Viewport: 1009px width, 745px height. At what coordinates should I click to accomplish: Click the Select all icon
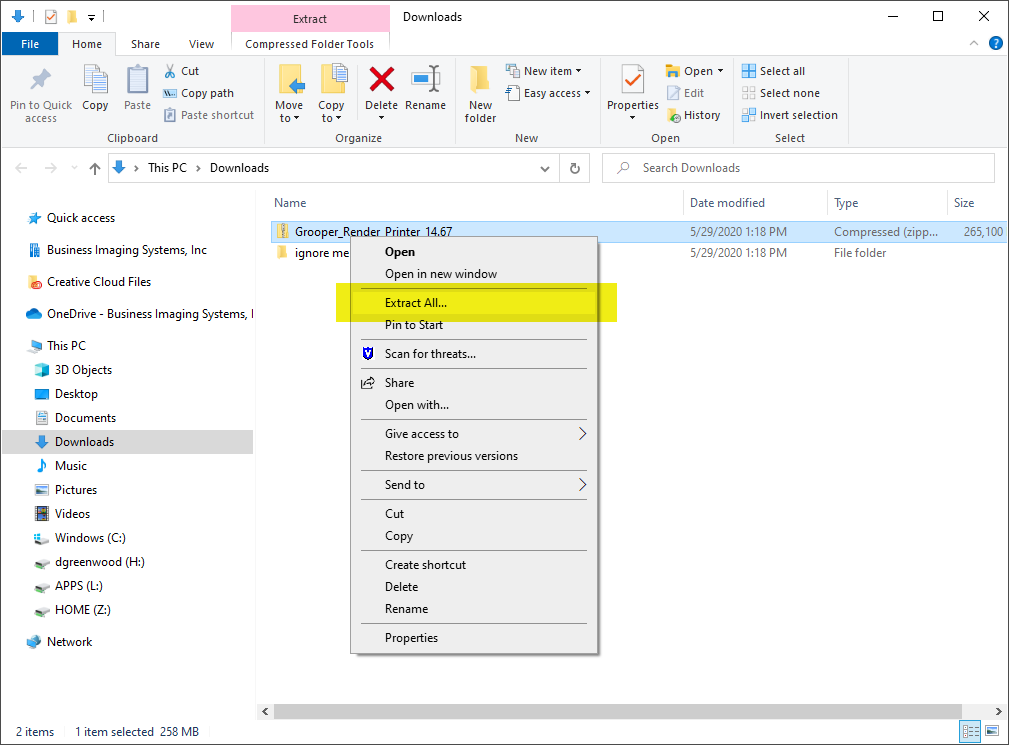point(748,71)
